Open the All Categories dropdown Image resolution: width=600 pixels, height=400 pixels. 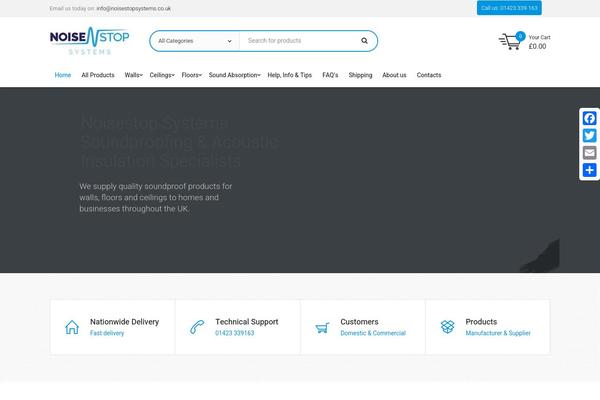pos(194,41)
